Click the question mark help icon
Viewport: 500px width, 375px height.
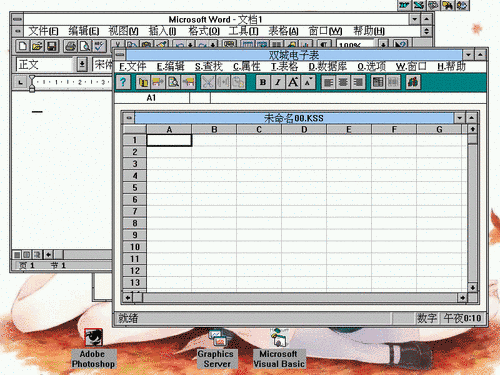pos(123,82)
